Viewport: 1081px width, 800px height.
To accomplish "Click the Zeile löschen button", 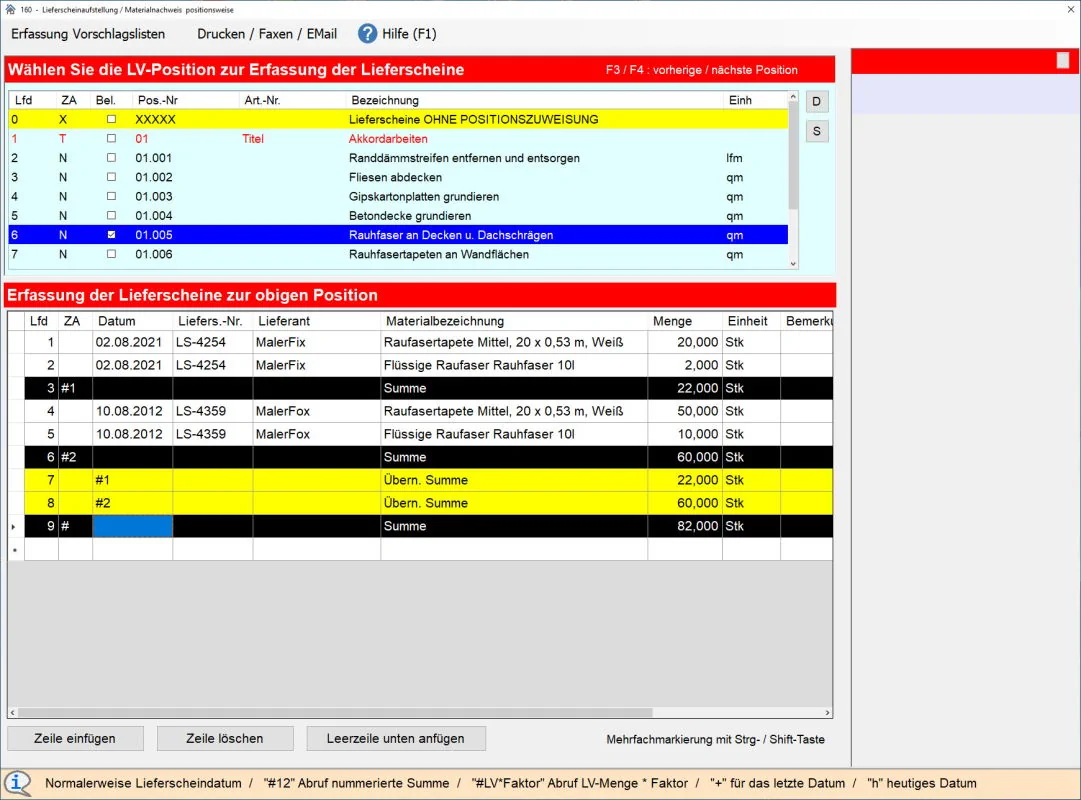I will click(225, 738).
